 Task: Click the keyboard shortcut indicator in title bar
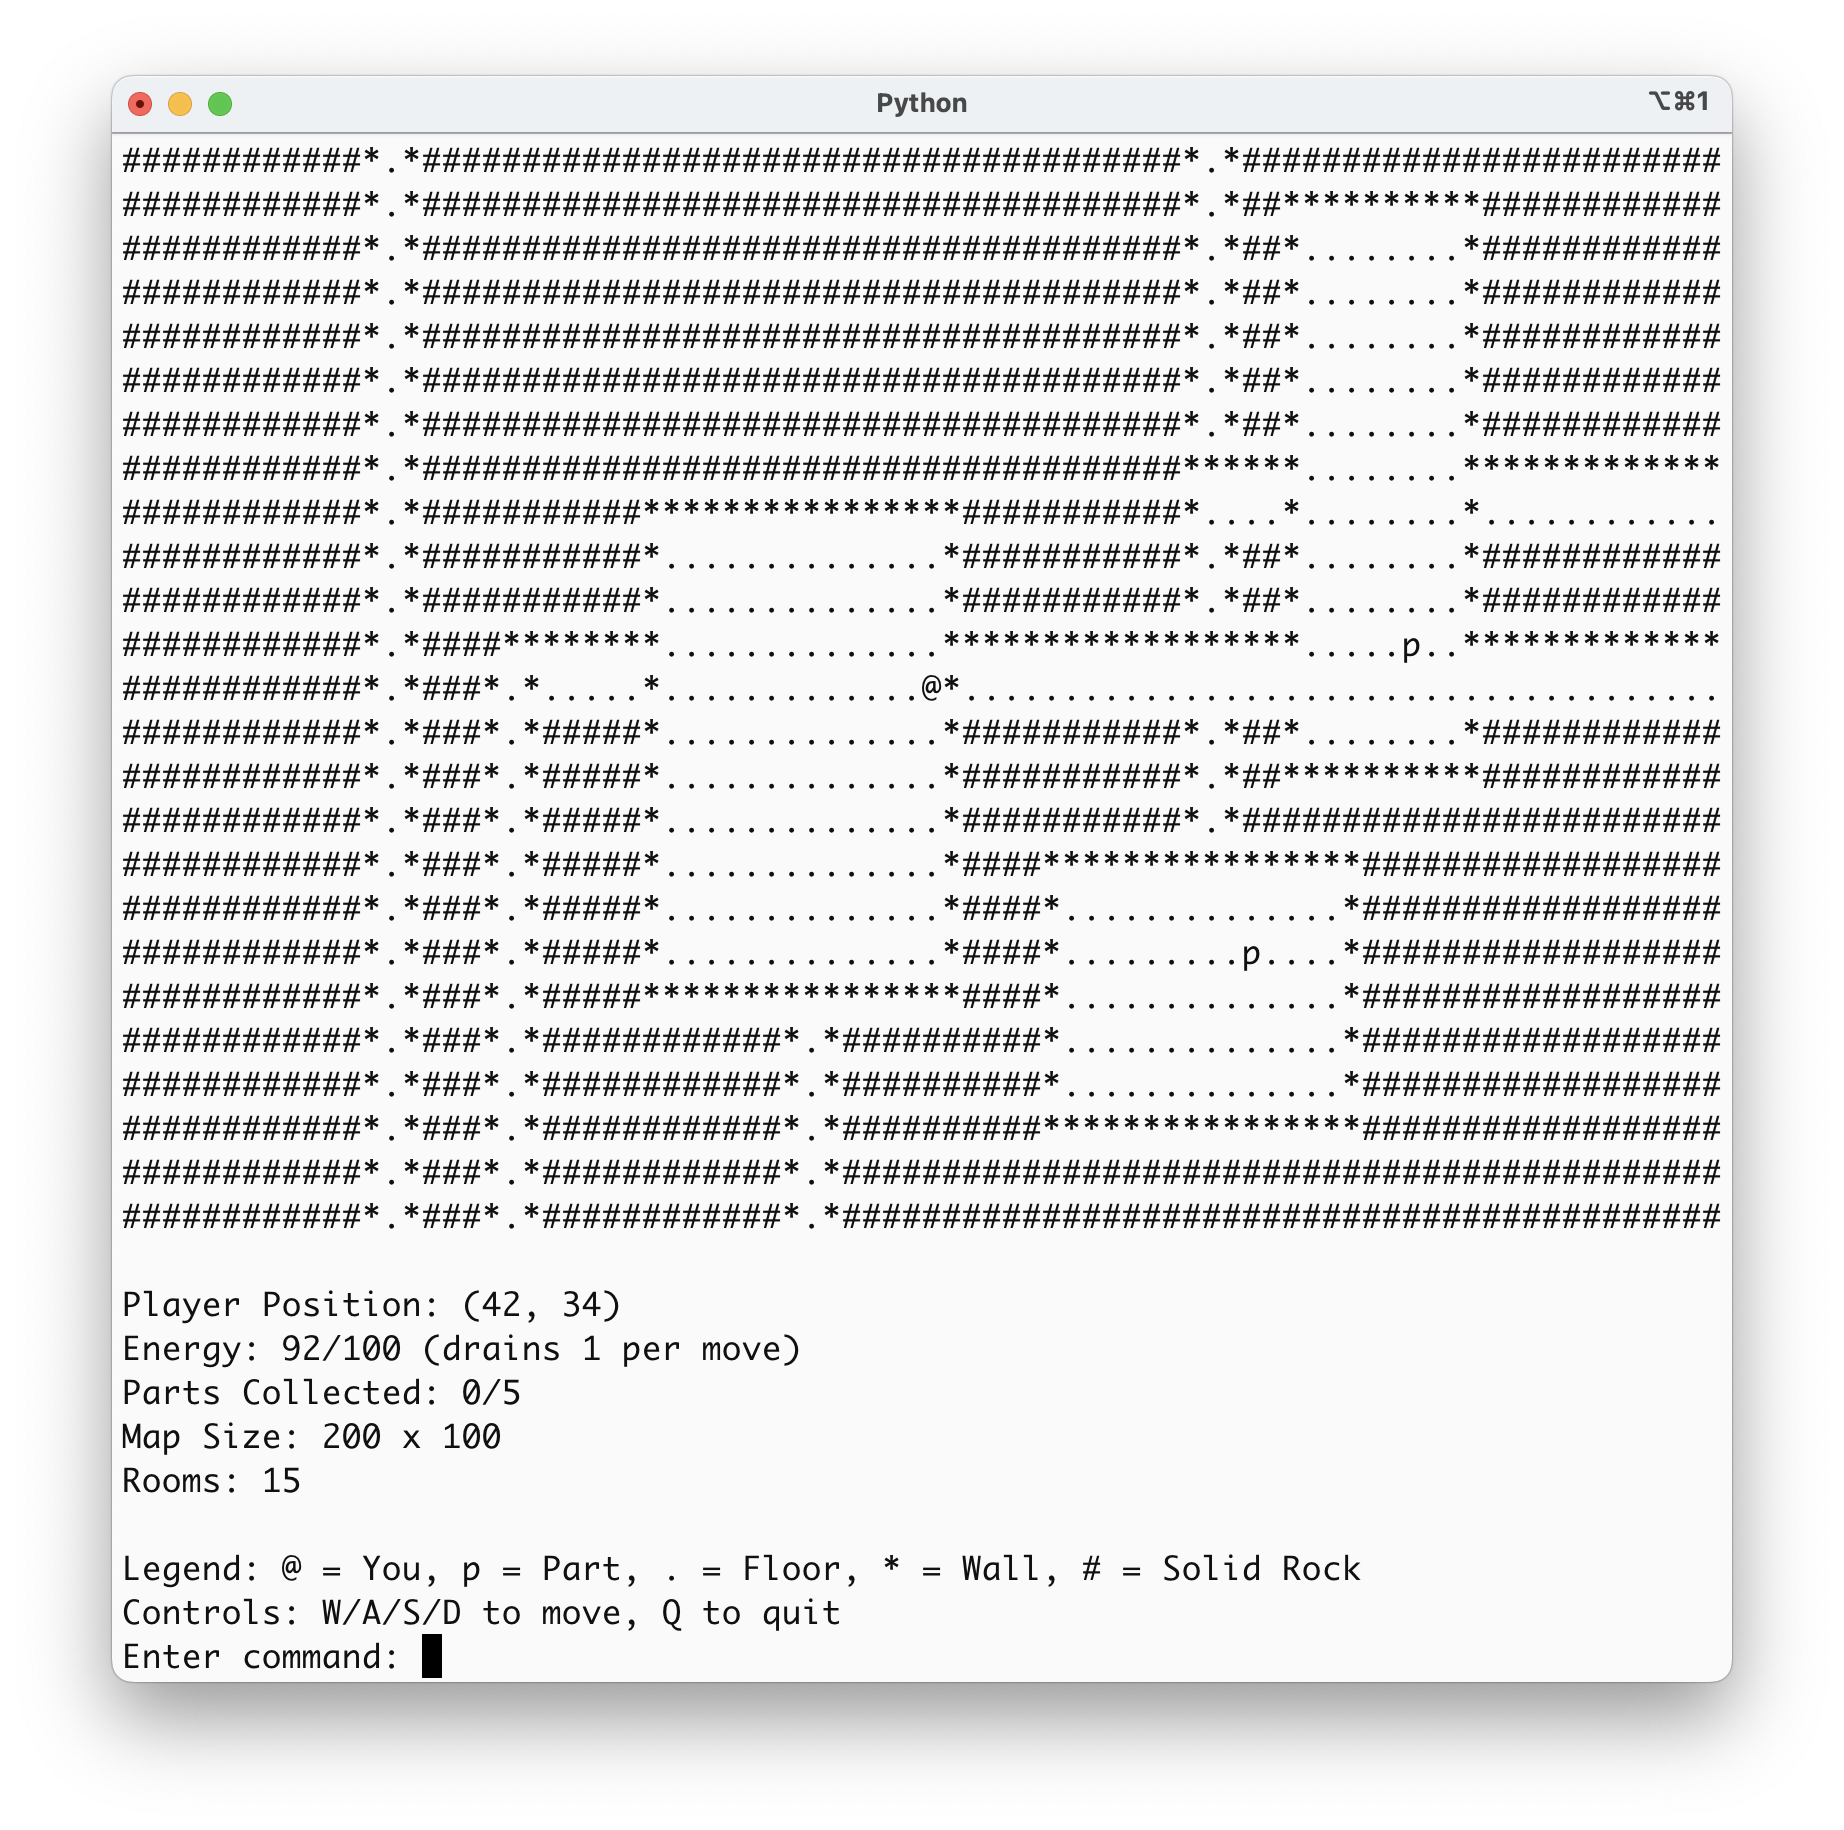tap(1679, 102)
